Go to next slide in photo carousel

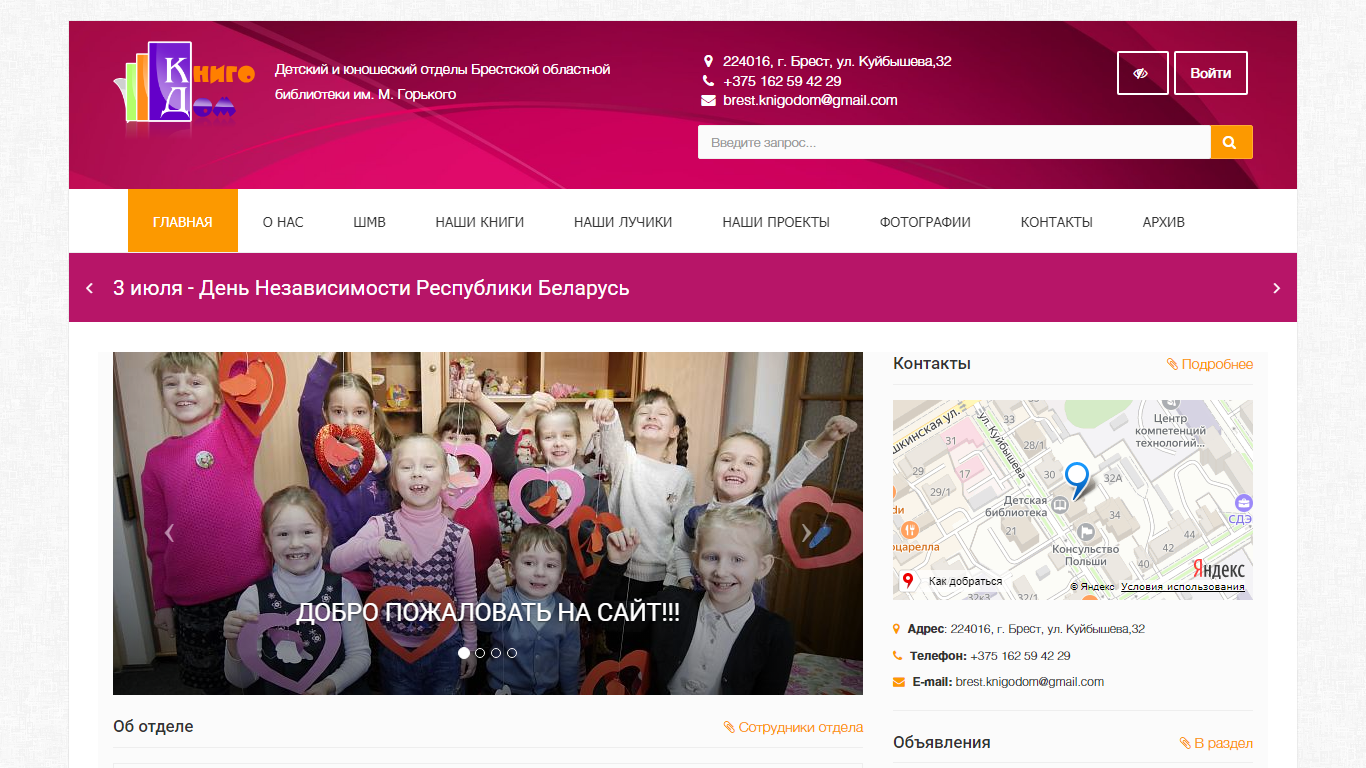[x=806, y=532]
